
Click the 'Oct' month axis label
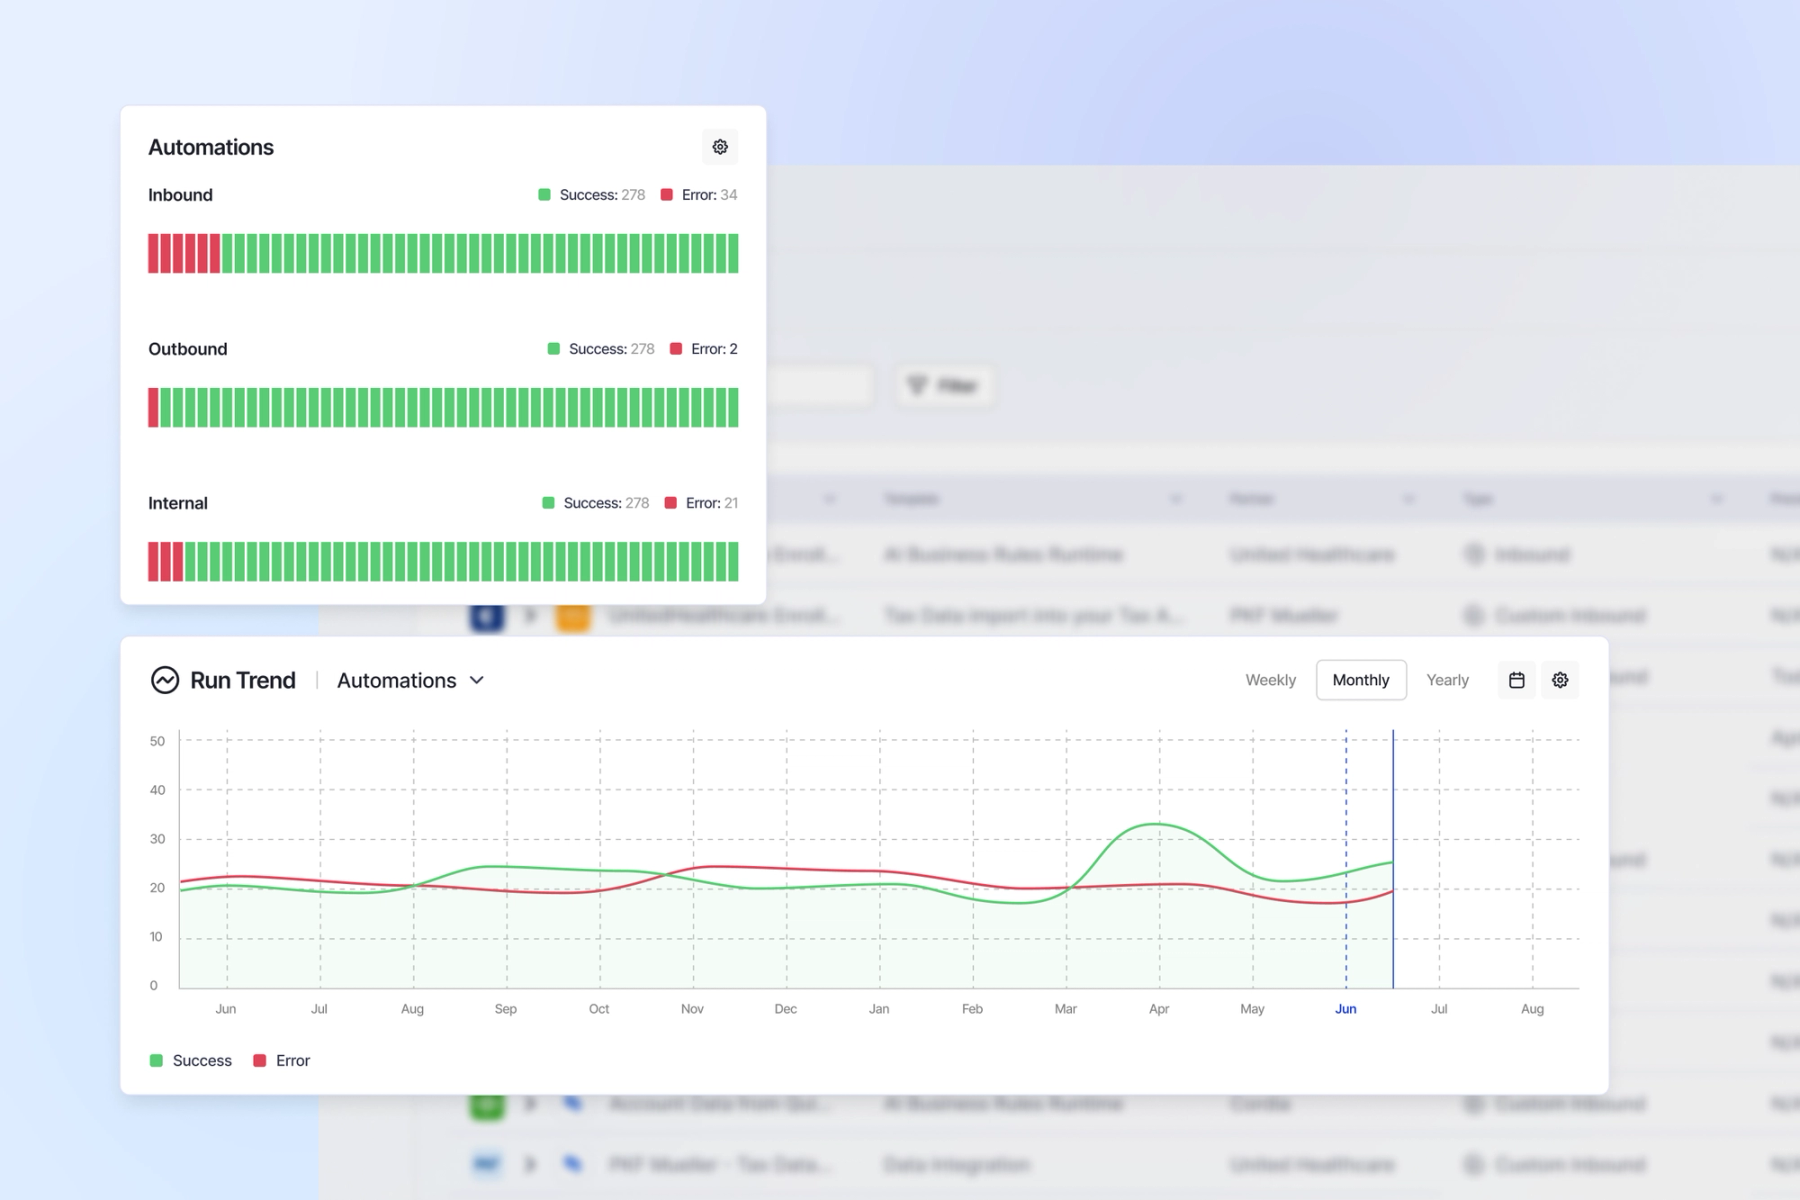click(x=599, y=1009)
